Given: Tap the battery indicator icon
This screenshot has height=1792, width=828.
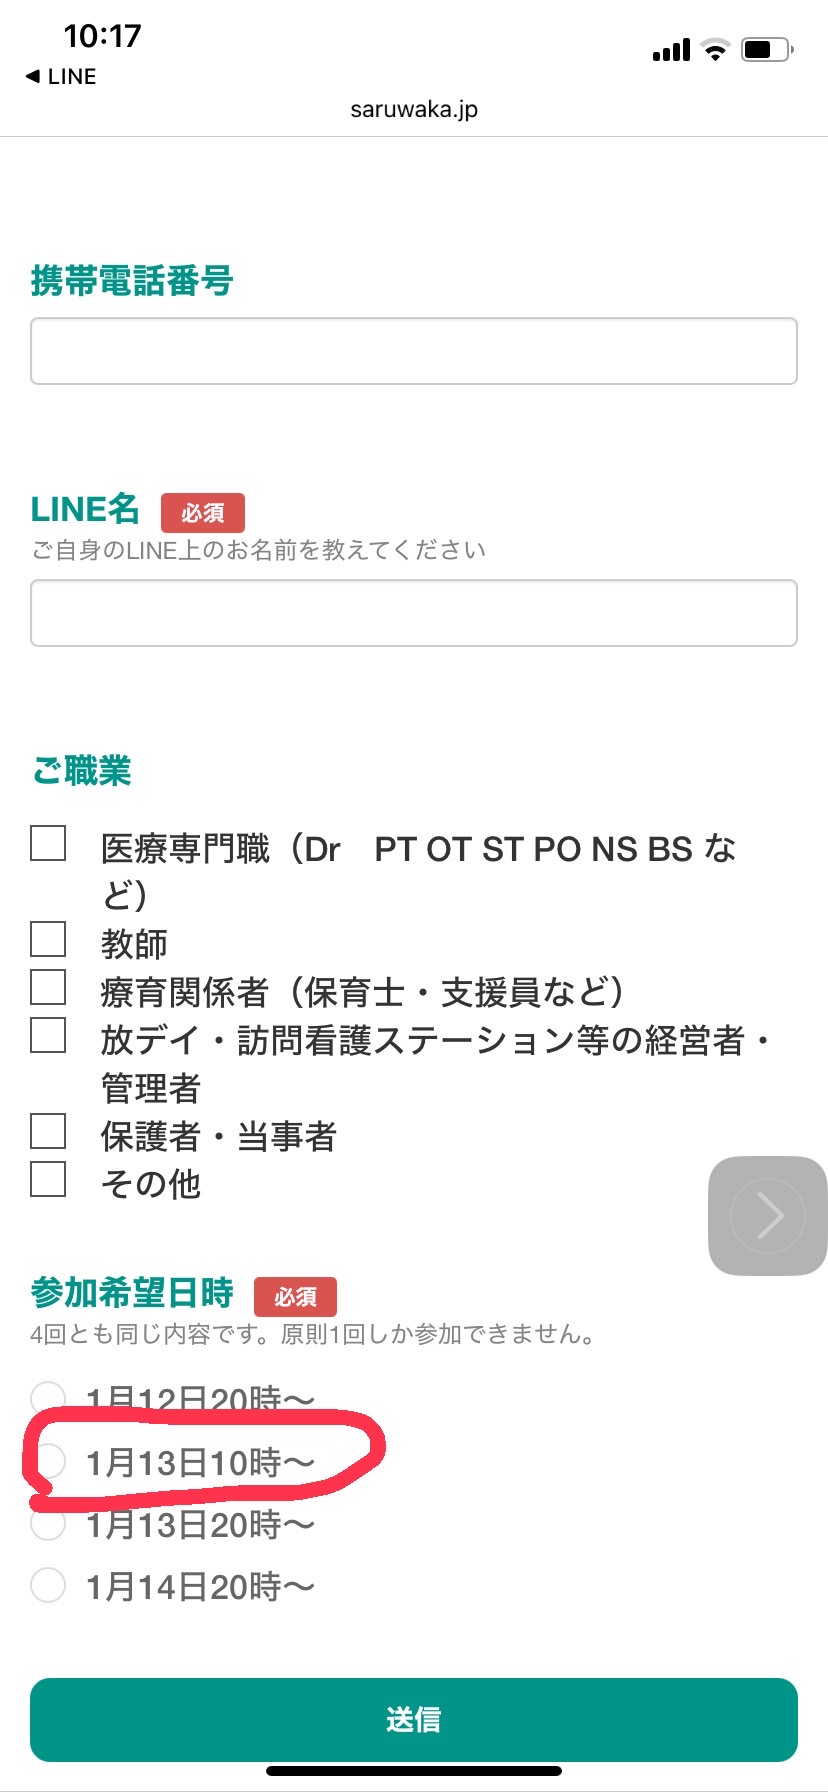Looking at the screenshot, I should point(767,50).
